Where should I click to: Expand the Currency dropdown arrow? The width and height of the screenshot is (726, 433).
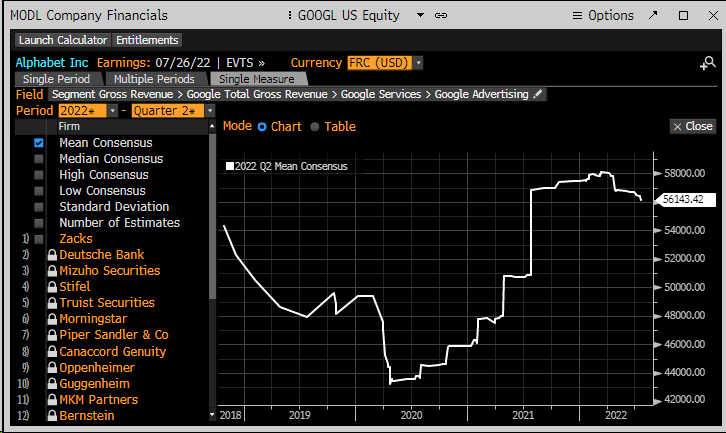(x=418, y=63)
